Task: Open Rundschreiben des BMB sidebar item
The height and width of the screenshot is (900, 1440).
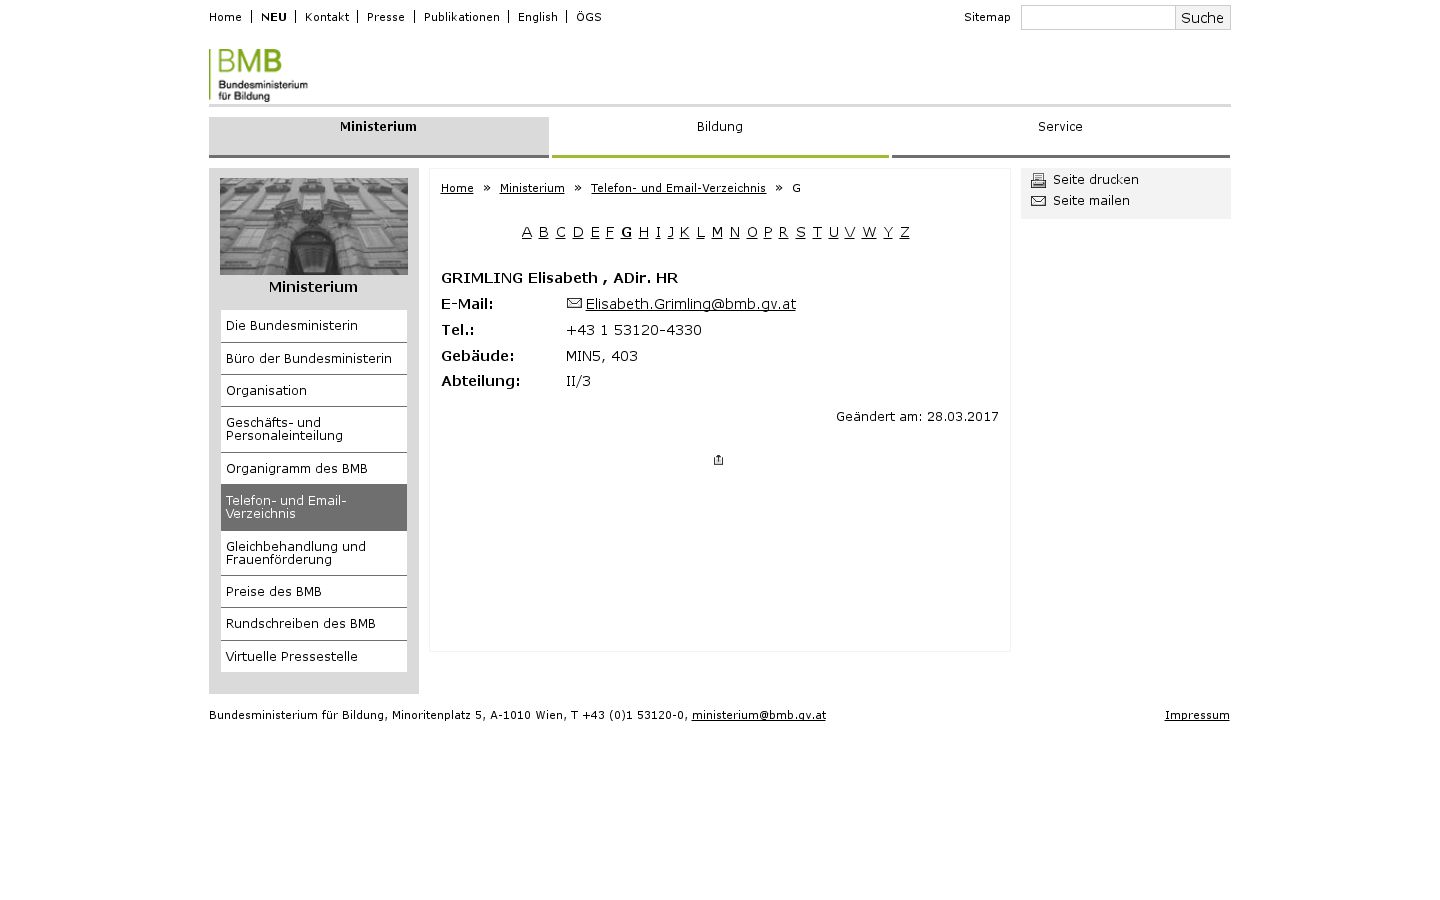Action: click(314, 624)
